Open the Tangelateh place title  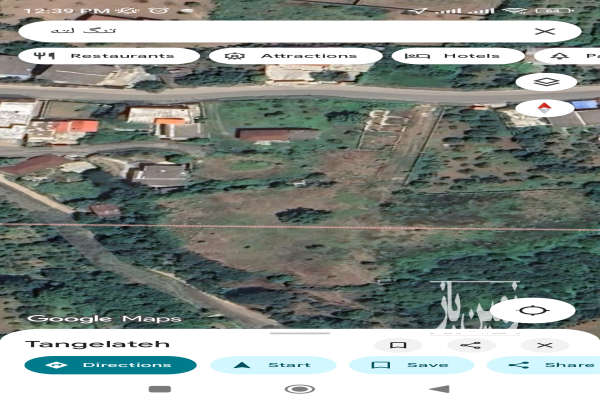[98, 344]
